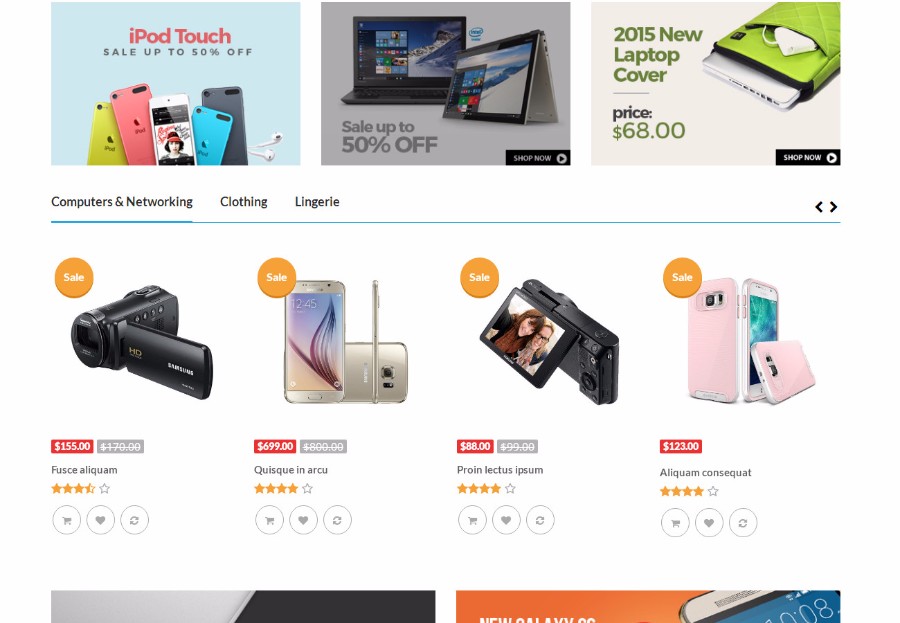Open the iPod Touch sale banner
Screen dimensions: 900x623
pos(176,84)
